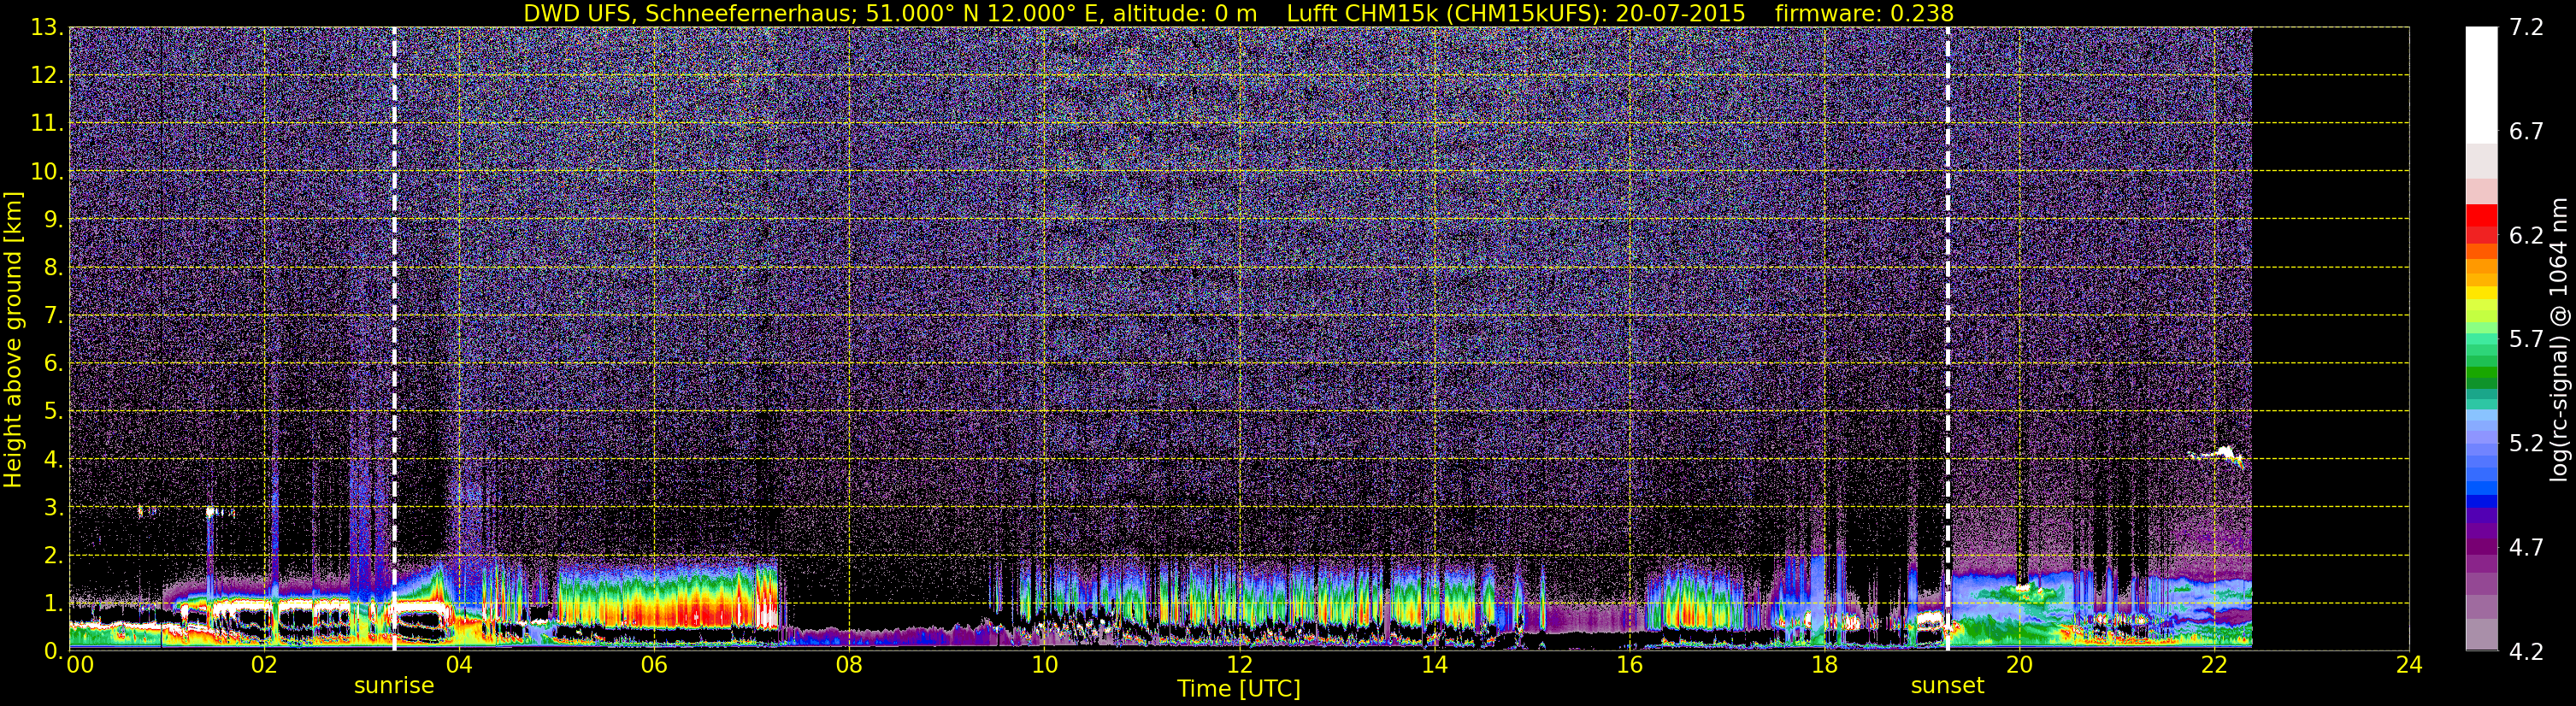Click the time tick '00'
The height and width of the screenshot is (706, 2576).
(x=79, y=666)
